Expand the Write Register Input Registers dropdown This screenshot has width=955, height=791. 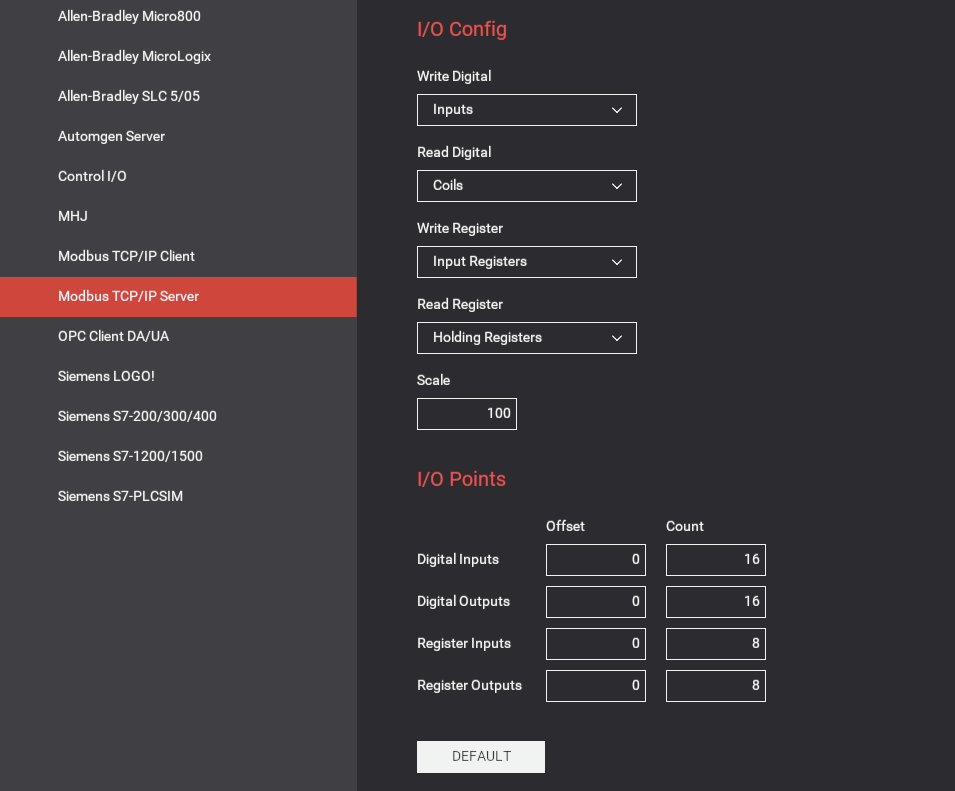527,262
